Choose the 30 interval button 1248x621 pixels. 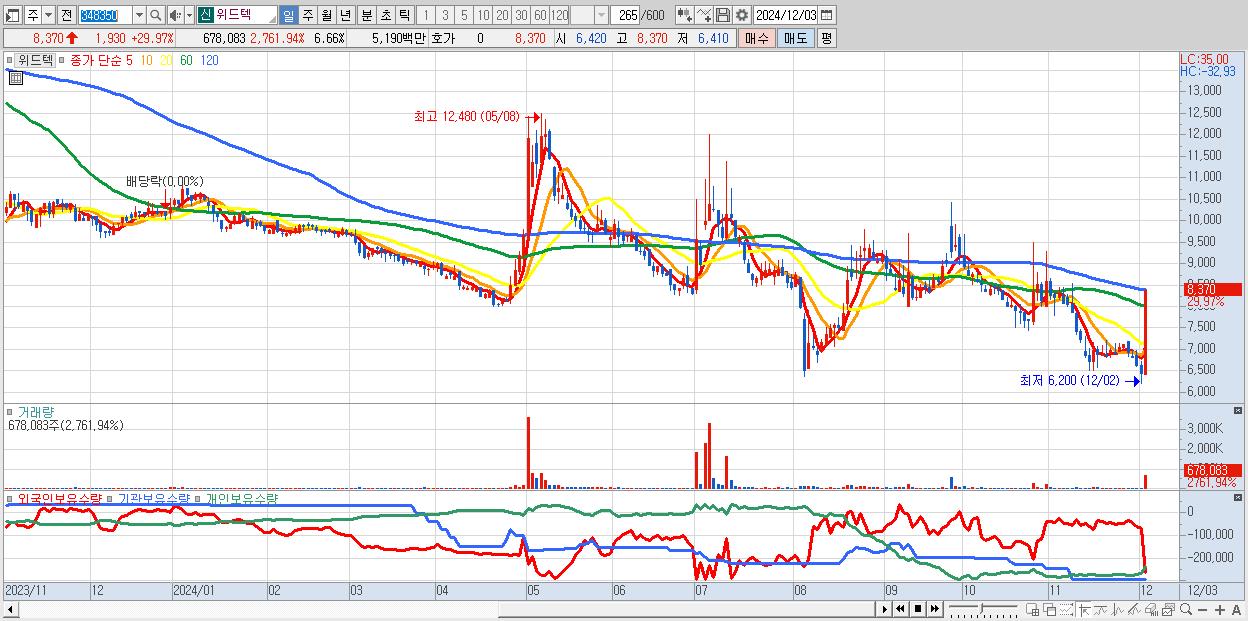521,15
